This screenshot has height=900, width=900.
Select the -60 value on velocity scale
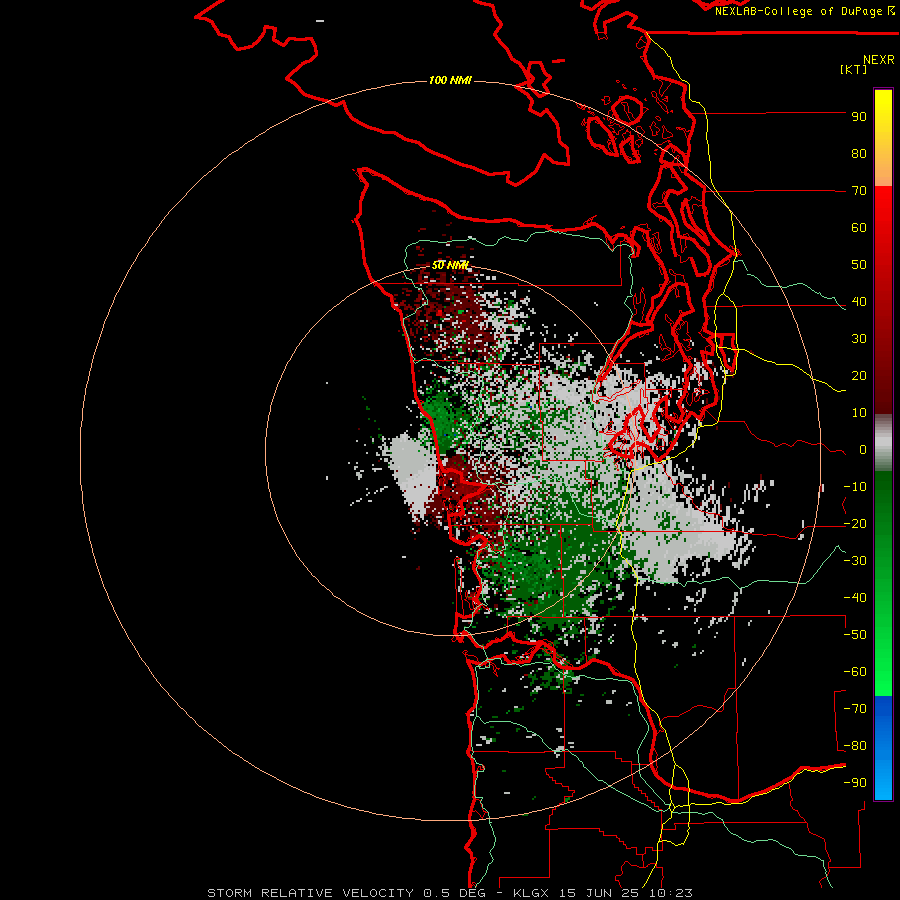pyautogui.click(x=855, y=672)
